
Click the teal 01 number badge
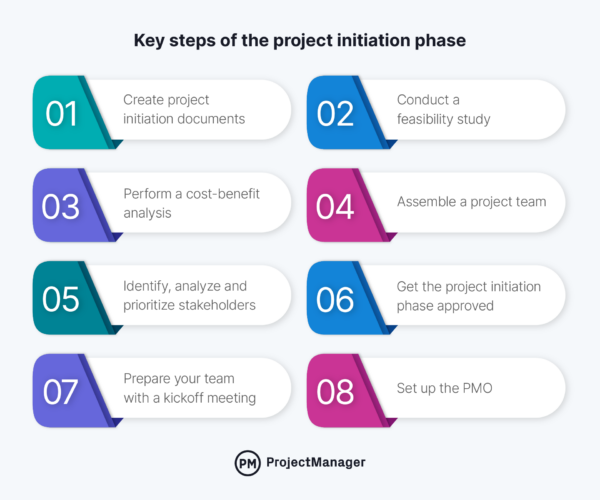point(62,113)
